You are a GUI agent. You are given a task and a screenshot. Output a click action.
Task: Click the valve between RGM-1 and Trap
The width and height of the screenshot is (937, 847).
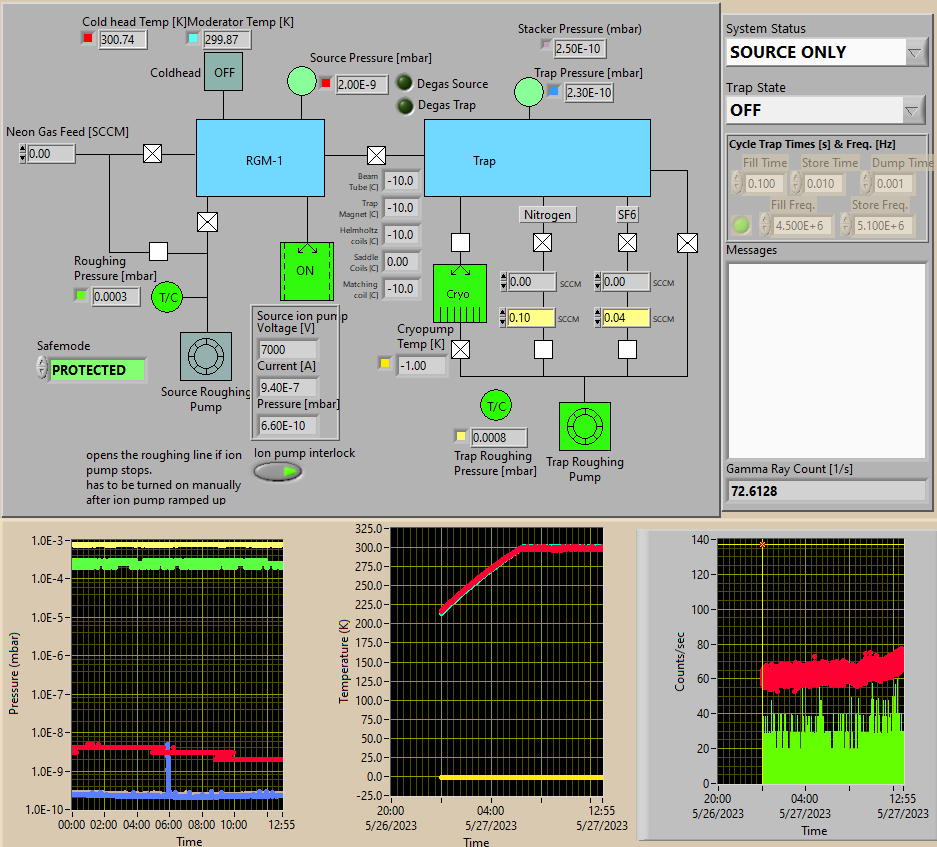pos(376,155)
